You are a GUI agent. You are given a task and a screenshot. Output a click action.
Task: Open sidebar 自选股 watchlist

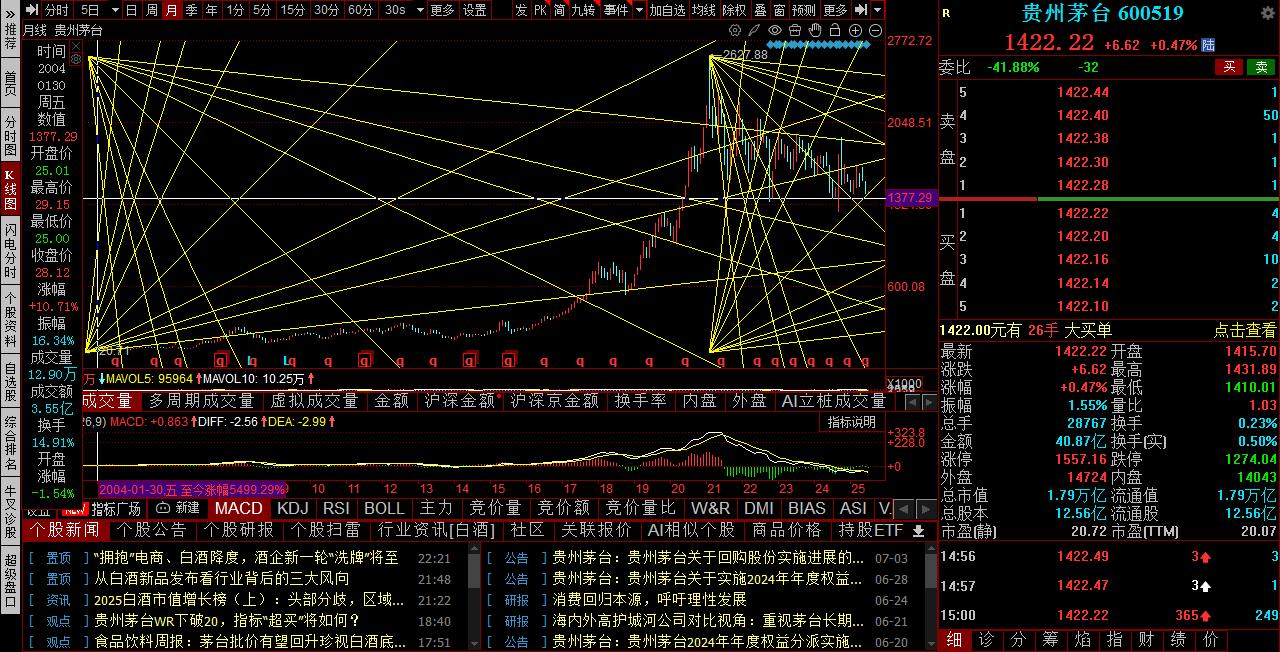tap(10, 381)
